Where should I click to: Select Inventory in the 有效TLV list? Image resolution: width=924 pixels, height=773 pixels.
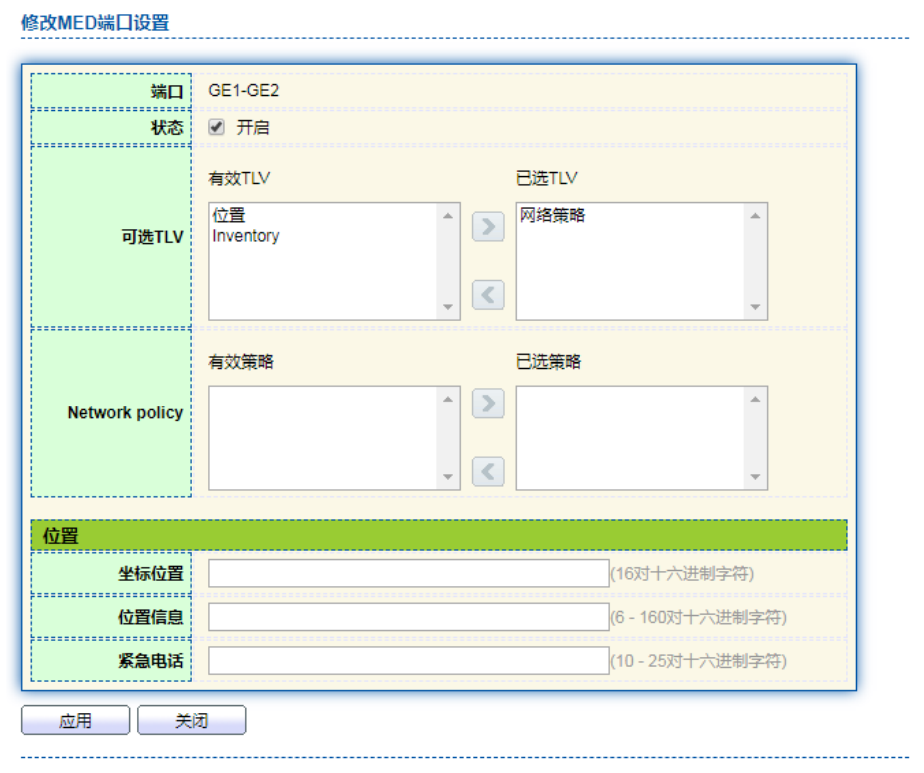[246, 236]
